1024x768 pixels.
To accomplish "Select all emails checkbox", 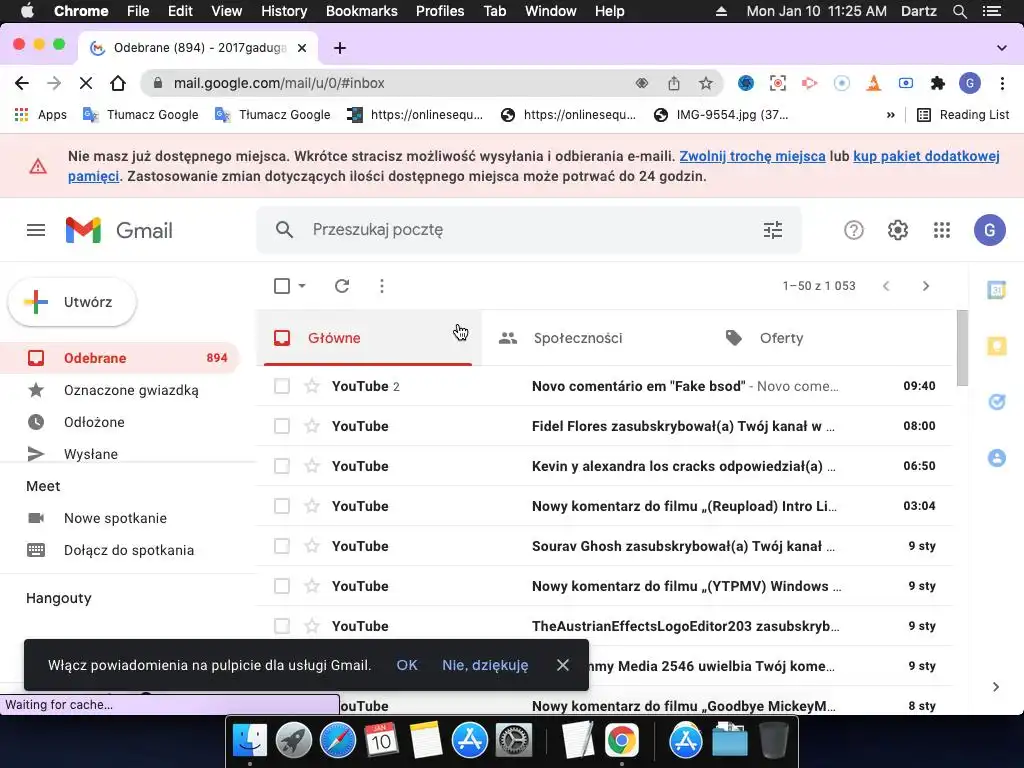I will coord(282,286).
